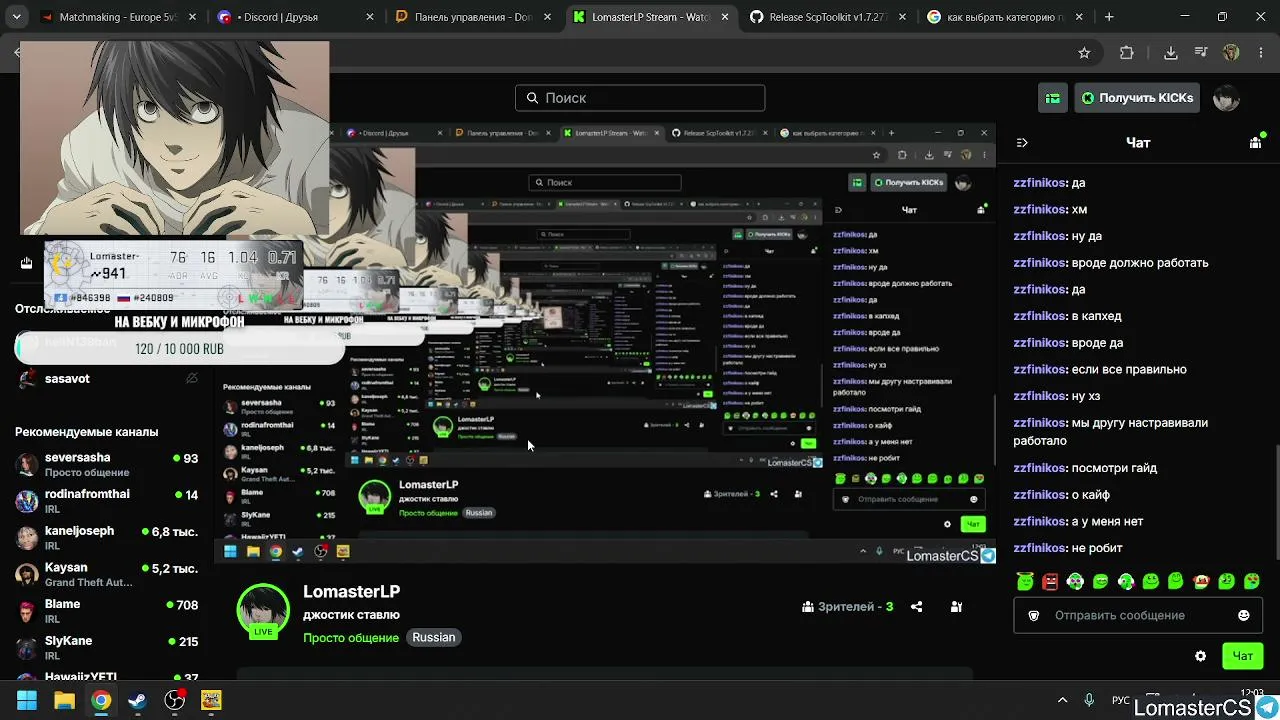Share the LomasterLP stream

click(x=916, y=607)
